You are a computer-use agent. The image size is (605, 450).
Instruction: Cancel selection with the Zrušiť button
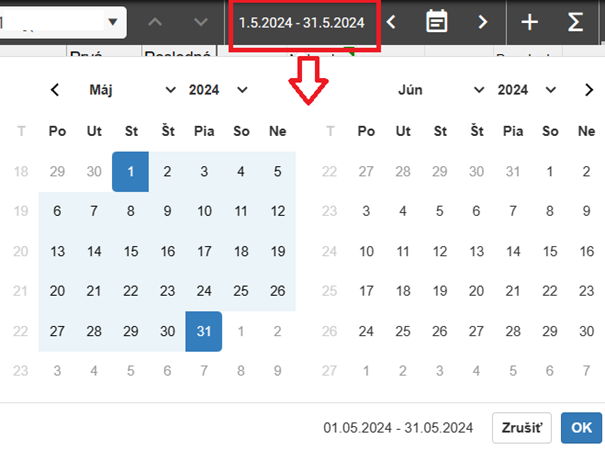(521, 428)
